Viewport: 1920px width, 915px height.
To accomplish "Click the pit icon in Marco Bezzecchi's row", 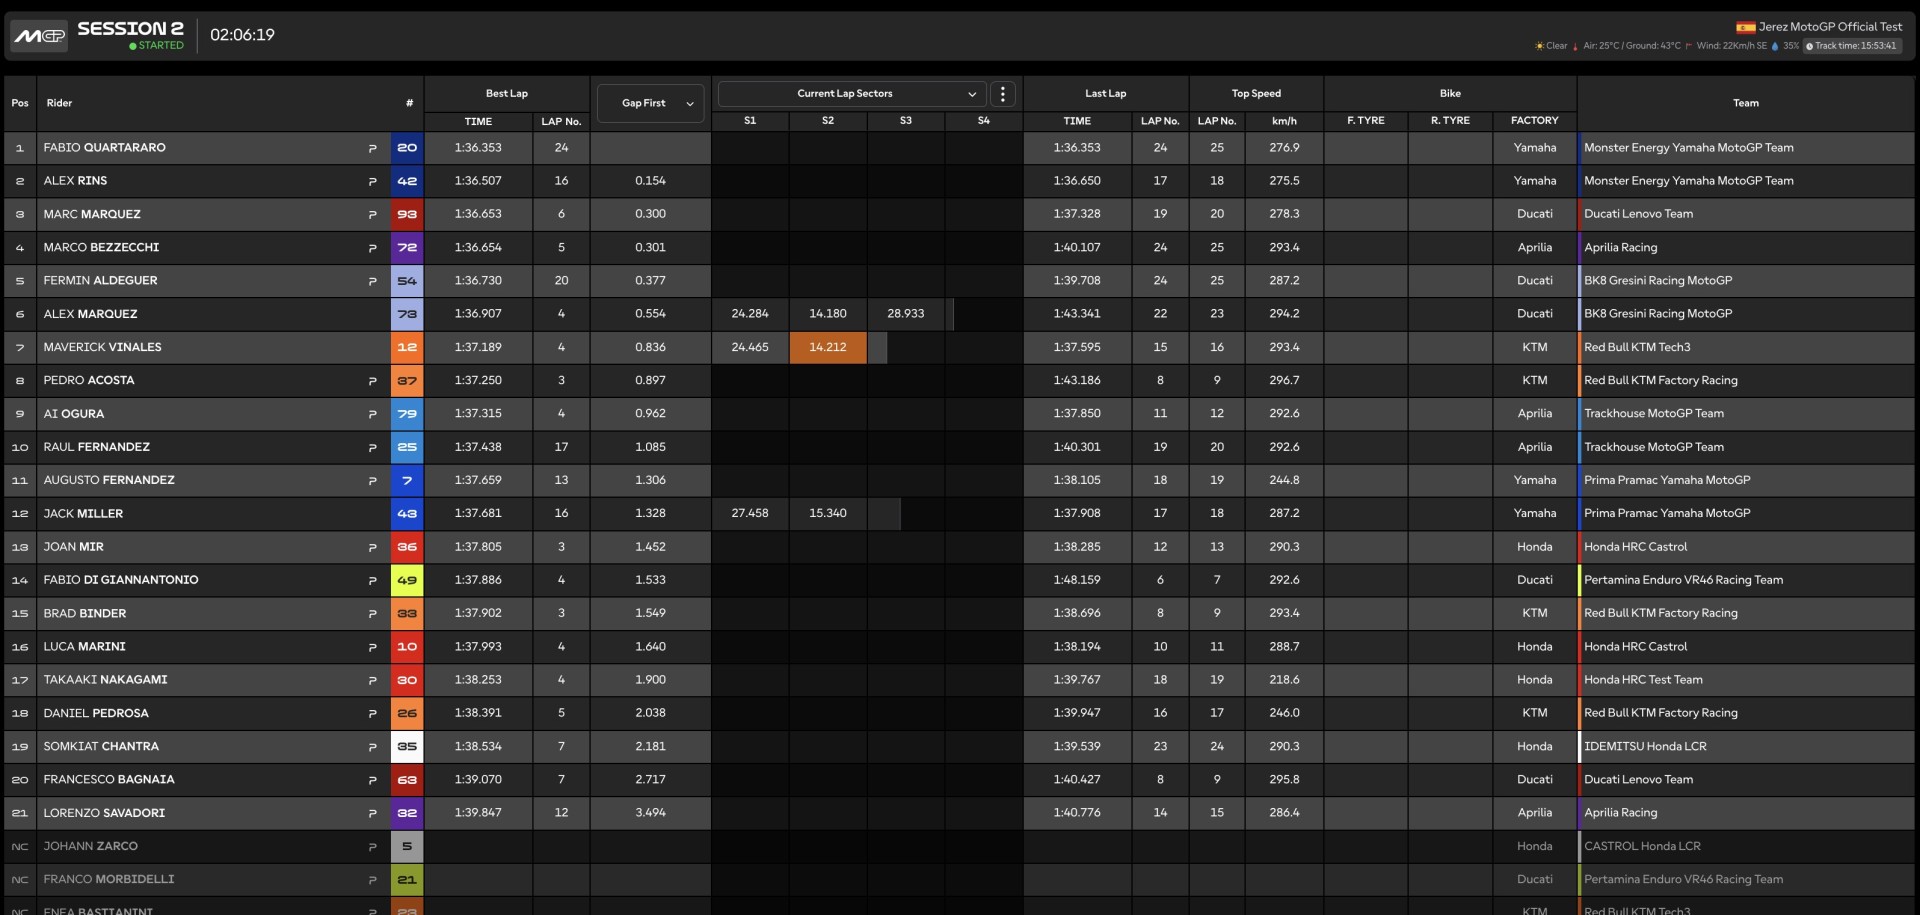I will point(372,248).
